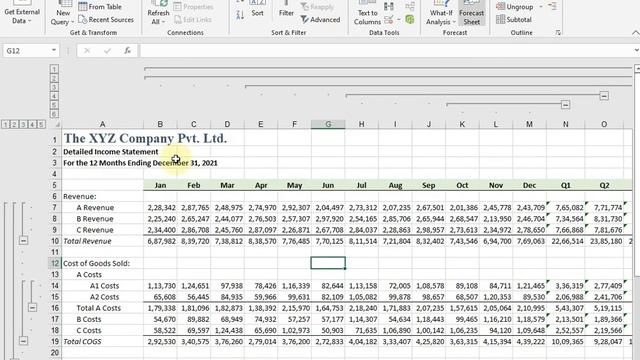This screenshot has height=360, width=640.
Task: Click the Ungroup button
Action: point(515,7)
